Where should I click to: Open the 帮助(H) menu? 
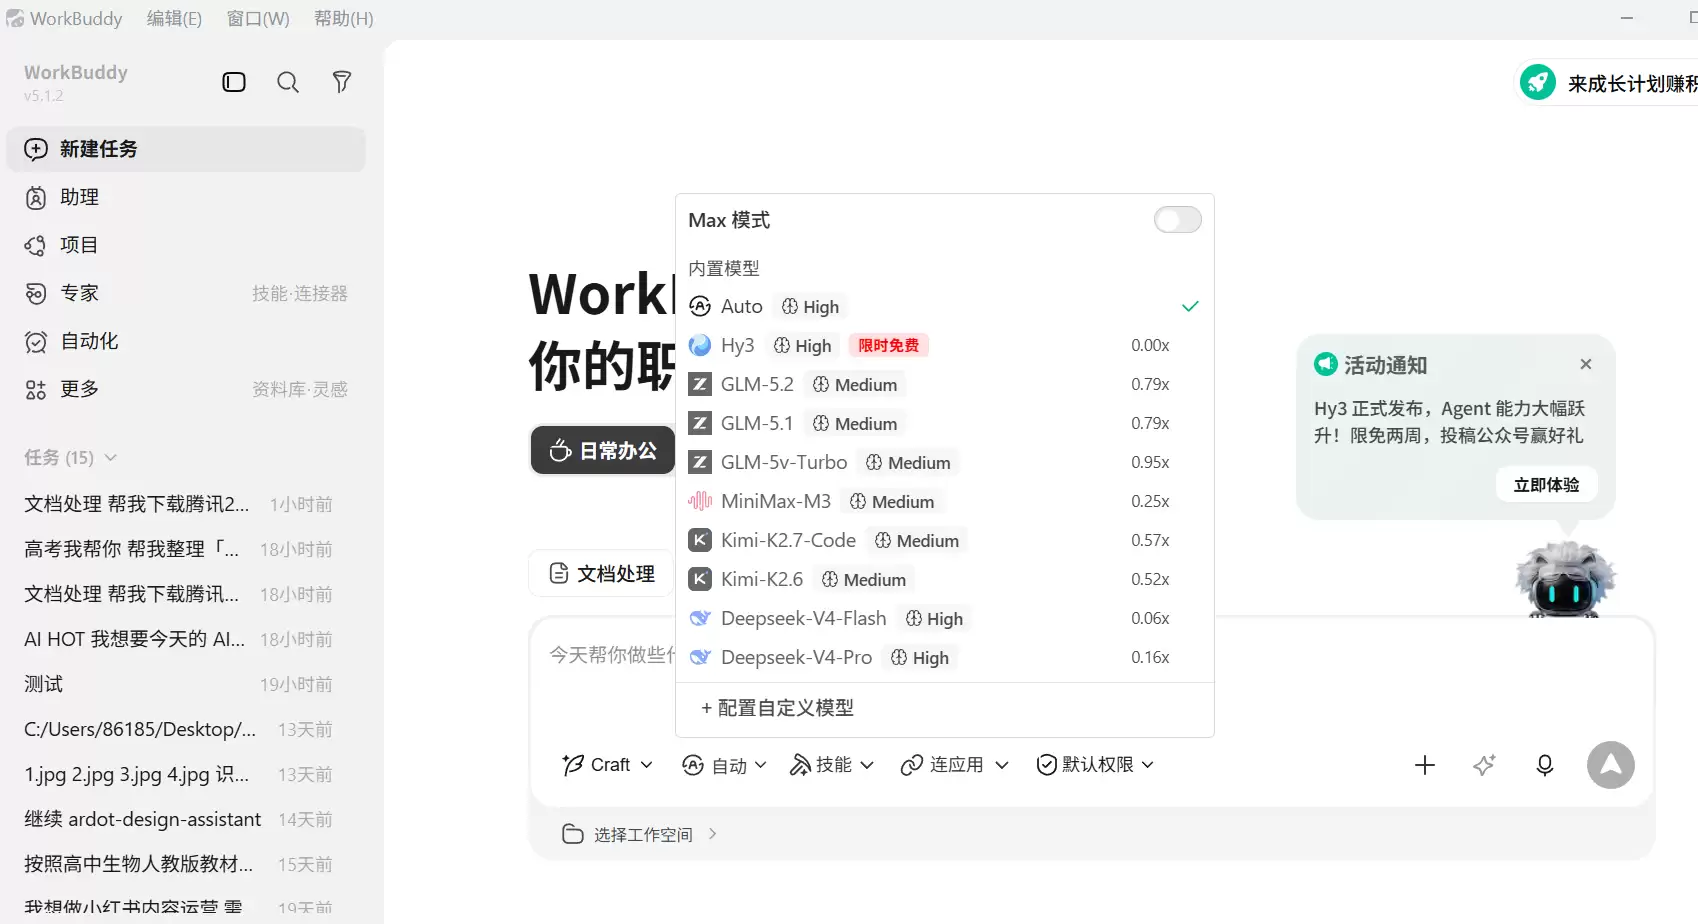[x=344, y=19]
